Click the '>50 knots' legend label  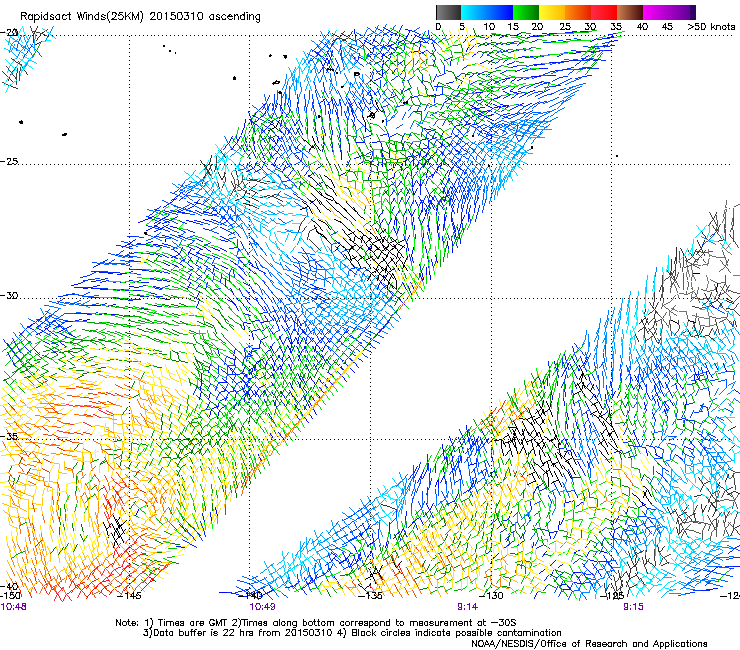click(x=711, y=27)
